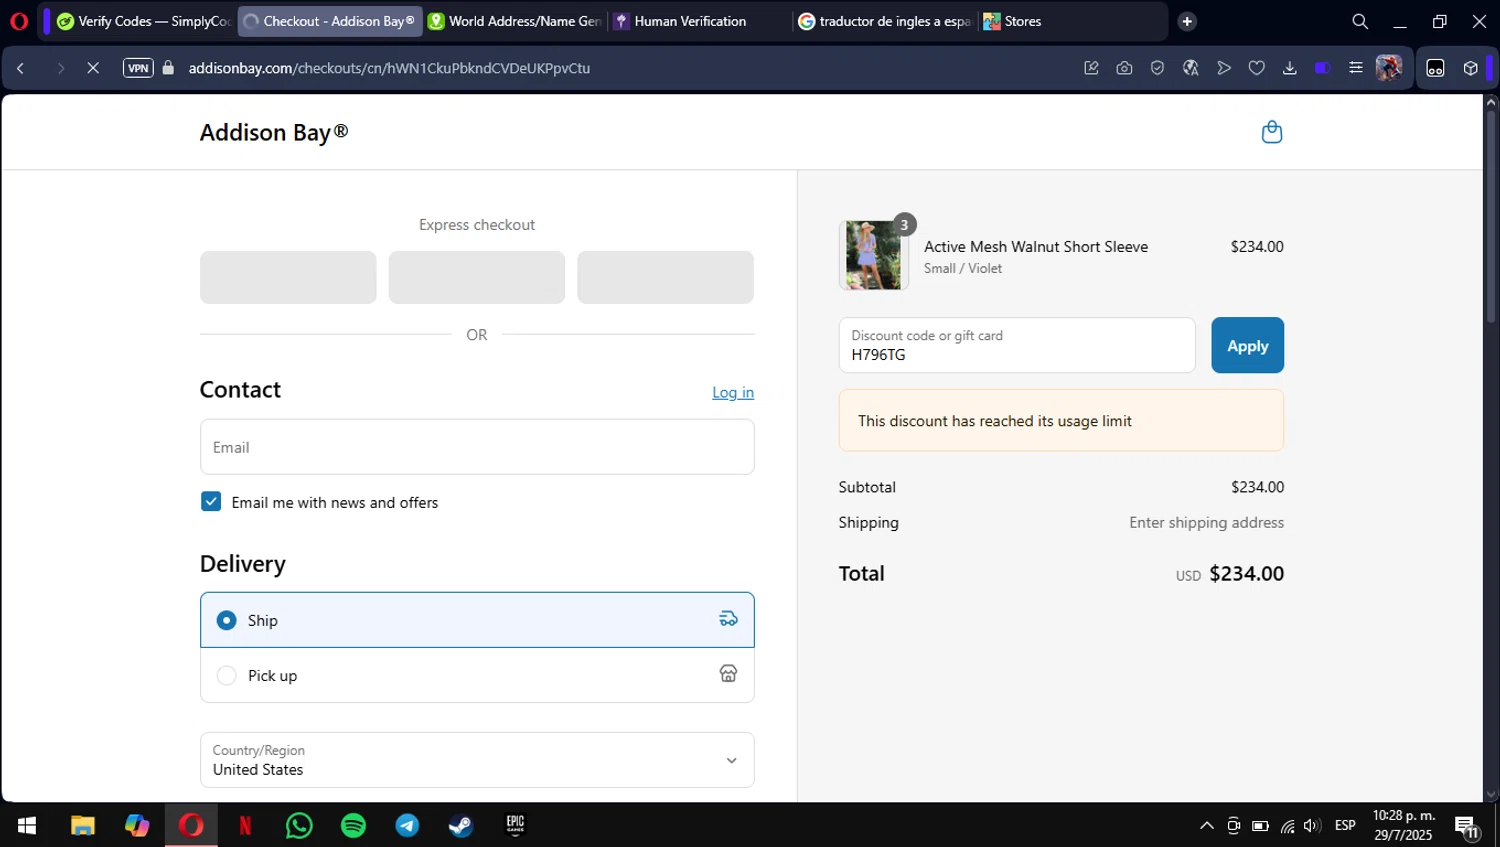Open Steam from the taskbar

point(461,825)
